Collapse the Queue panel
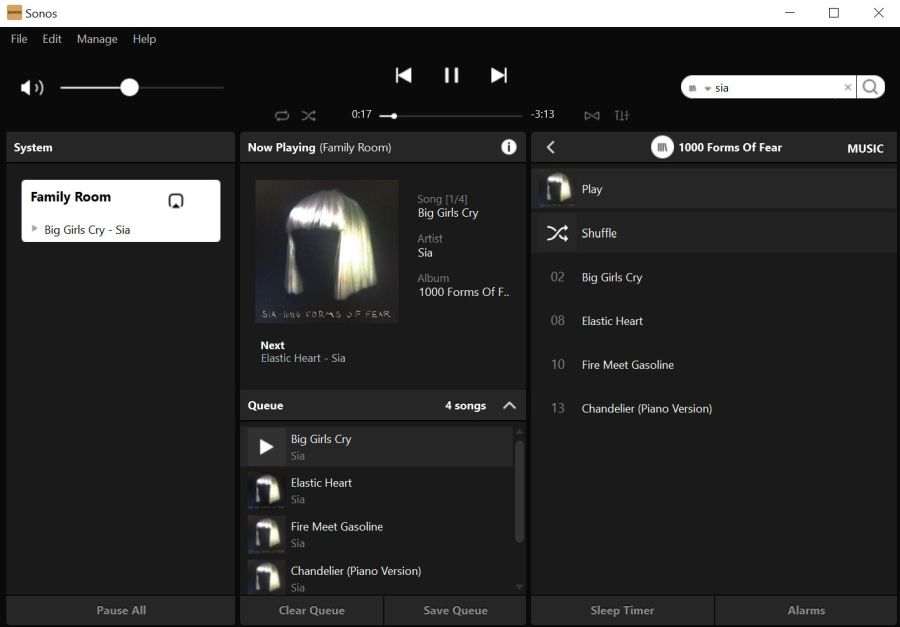 coord(509,405)
